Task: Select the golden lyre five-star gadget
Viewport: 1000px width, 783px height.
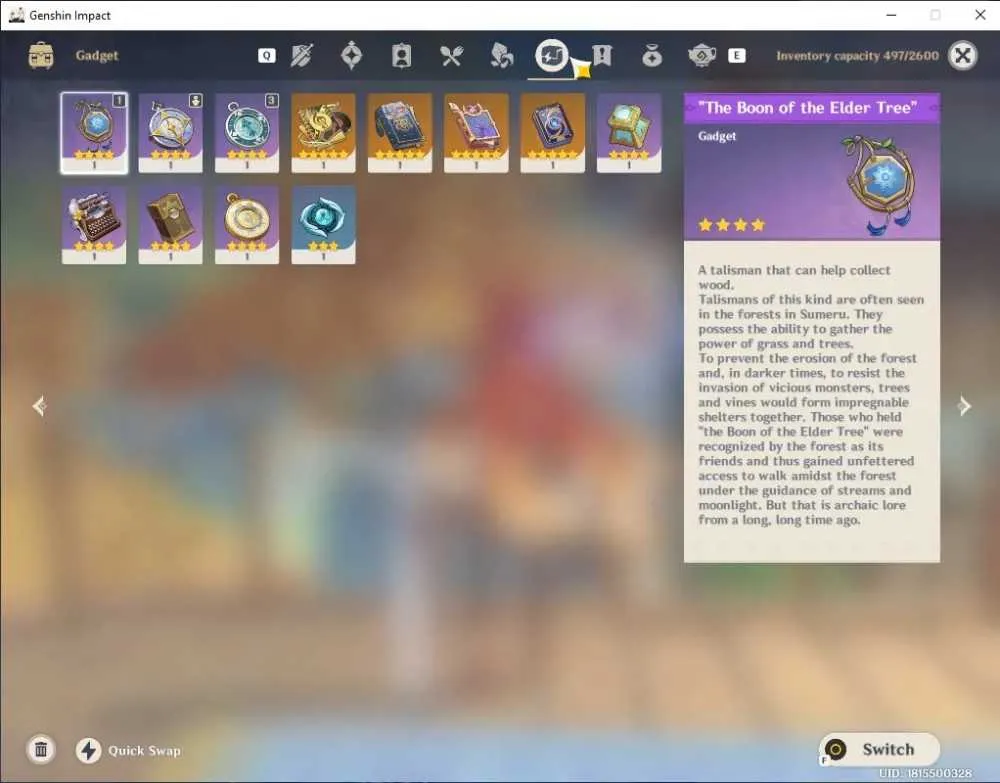Action: click(323, 133)
